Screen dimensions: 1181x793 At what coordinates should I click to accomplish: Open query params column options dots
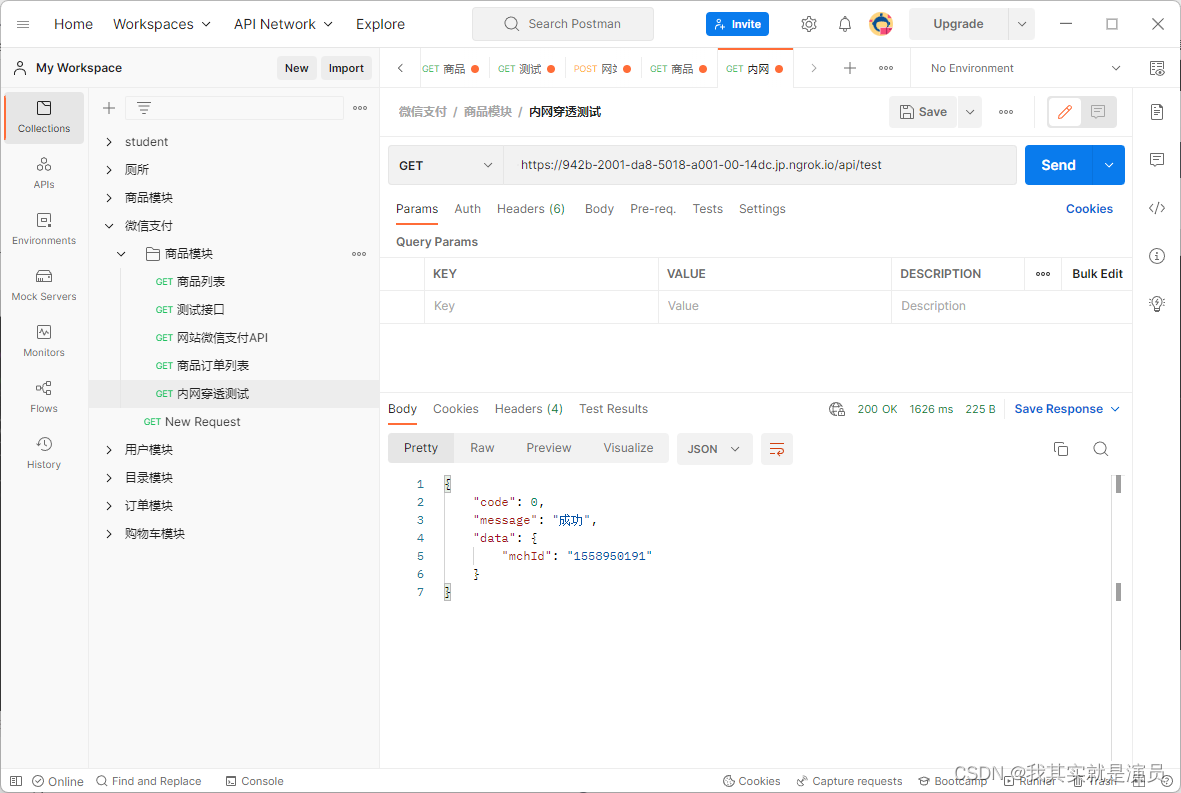pyautogui.click(x=1042, y=274)
